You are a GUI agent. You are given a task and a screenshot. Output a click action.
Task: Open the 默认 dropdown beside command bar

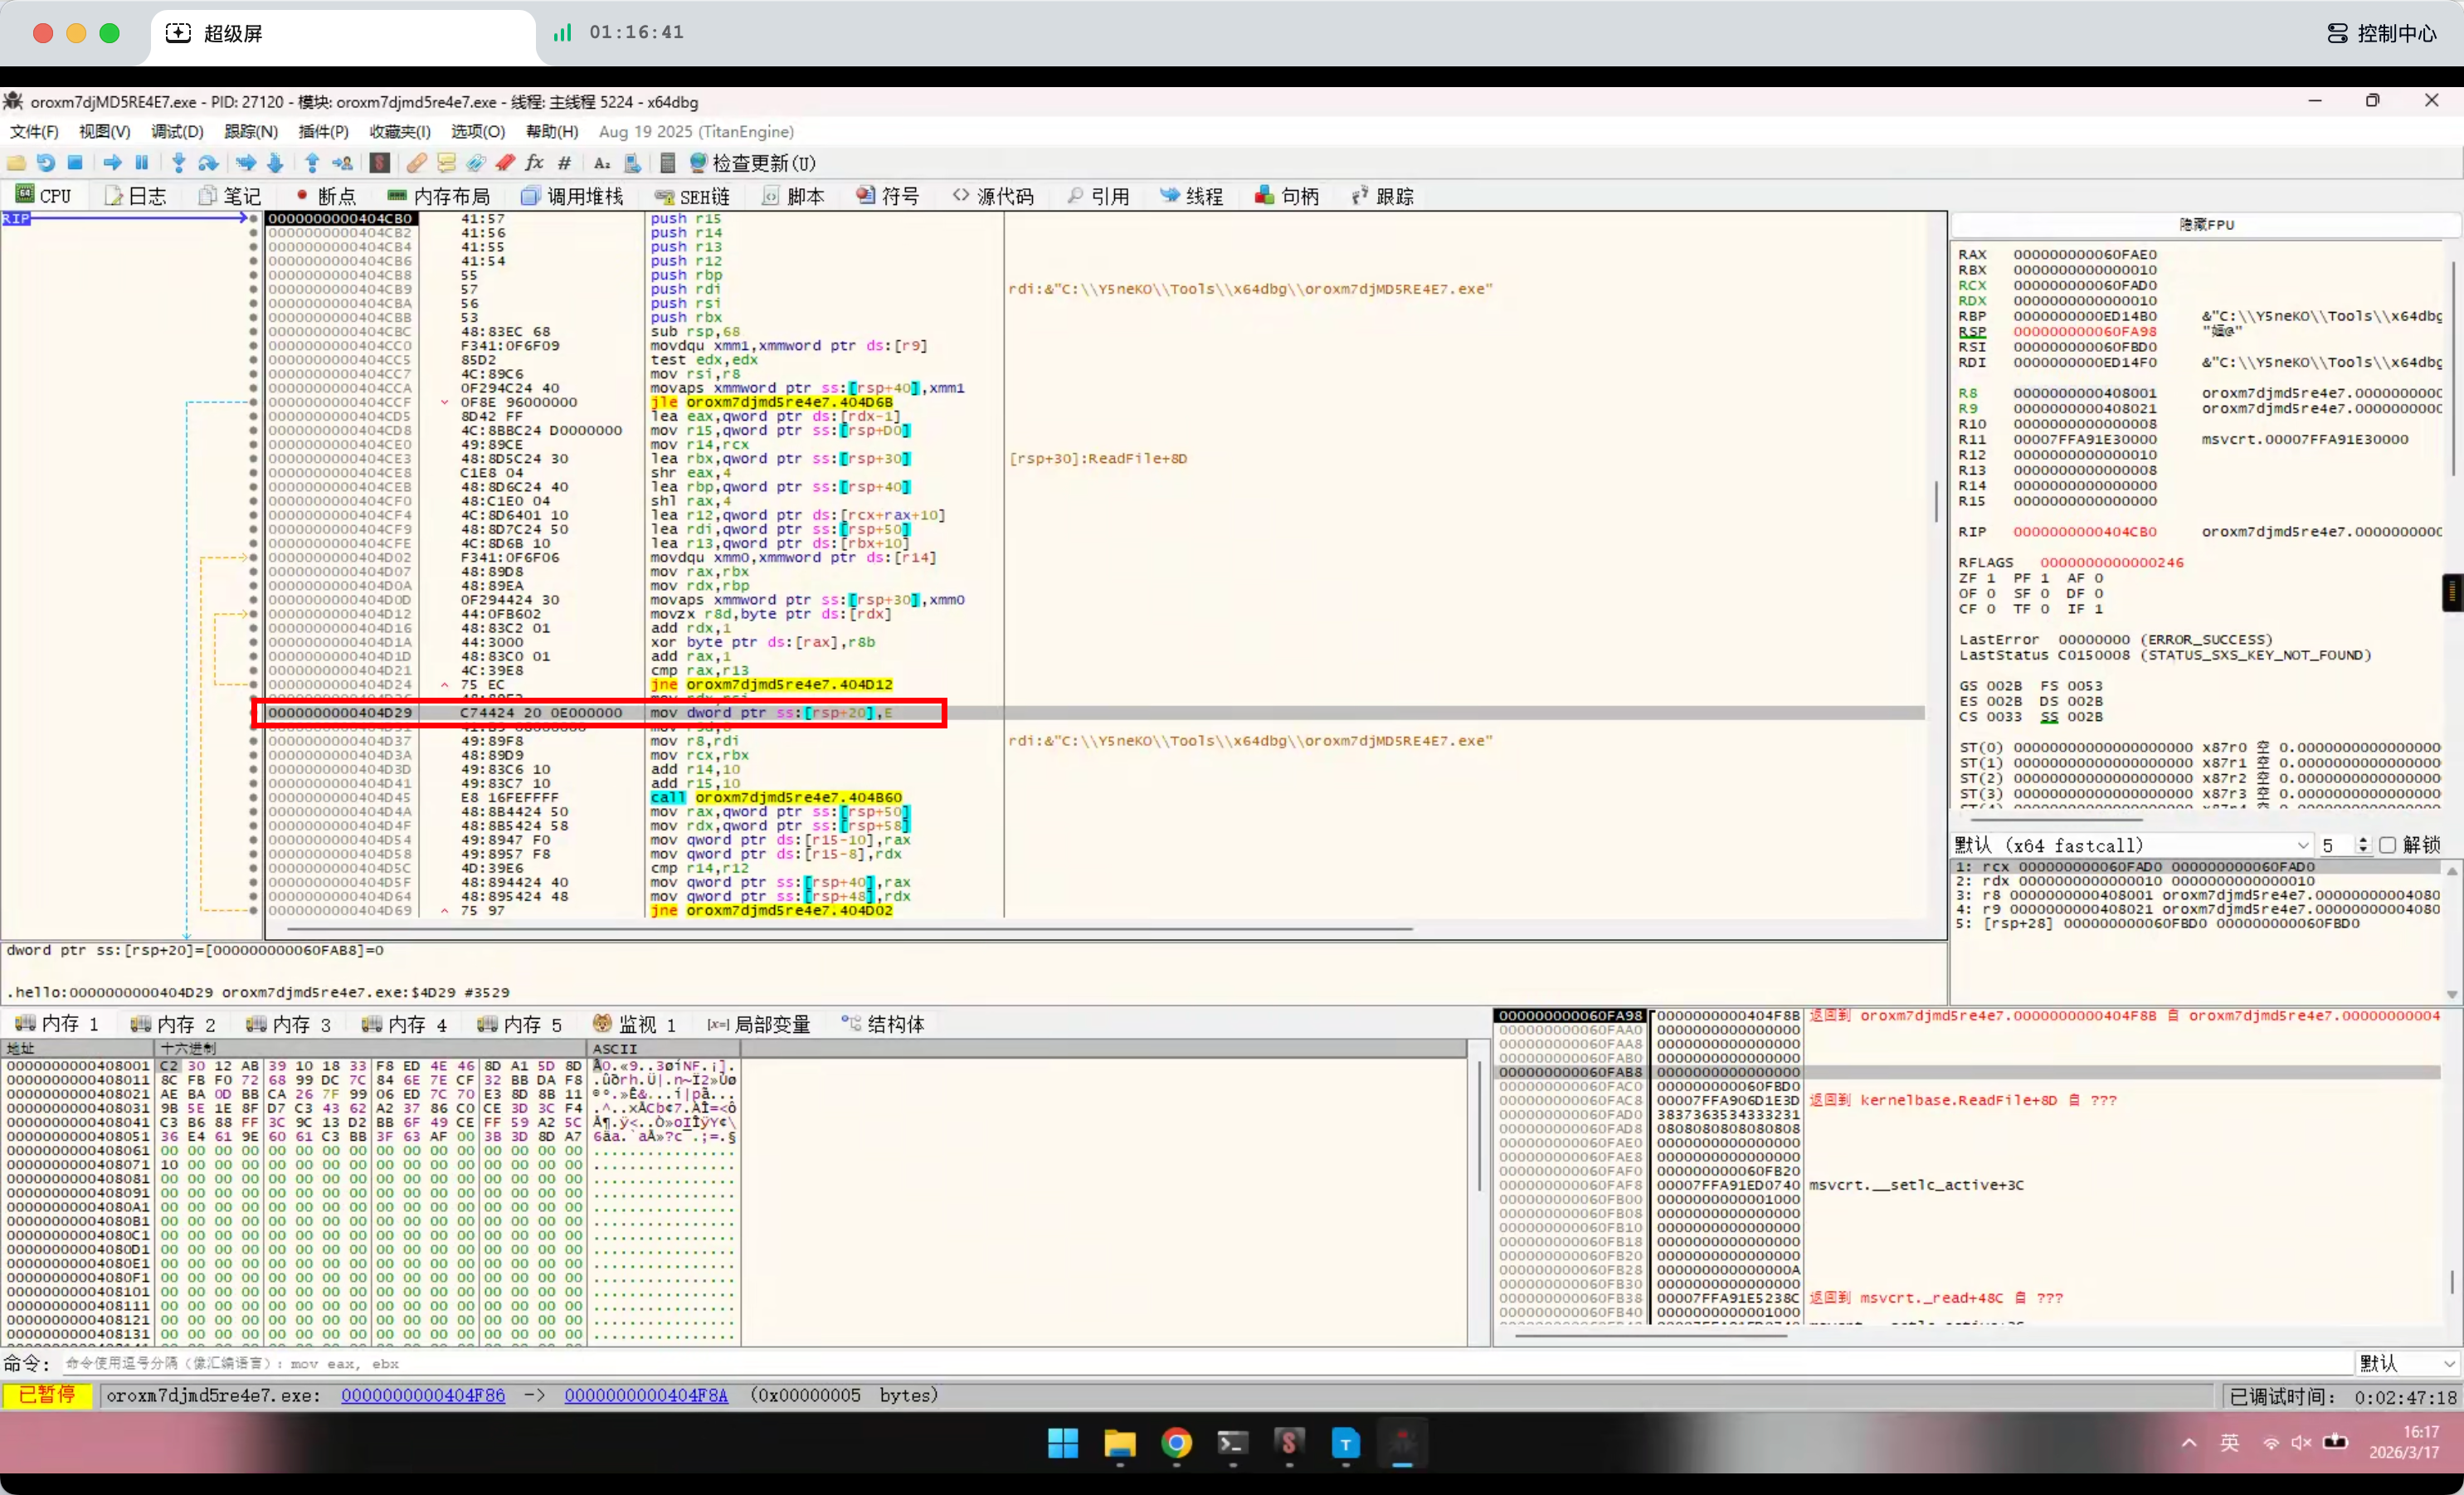pyautogui.click(x=2408, y=1363)
